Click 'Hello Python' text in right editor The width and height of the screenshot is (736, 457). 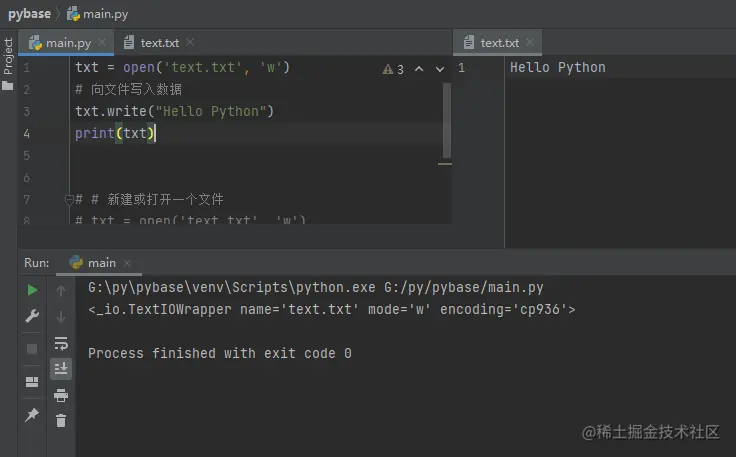(x=558, y=68)
